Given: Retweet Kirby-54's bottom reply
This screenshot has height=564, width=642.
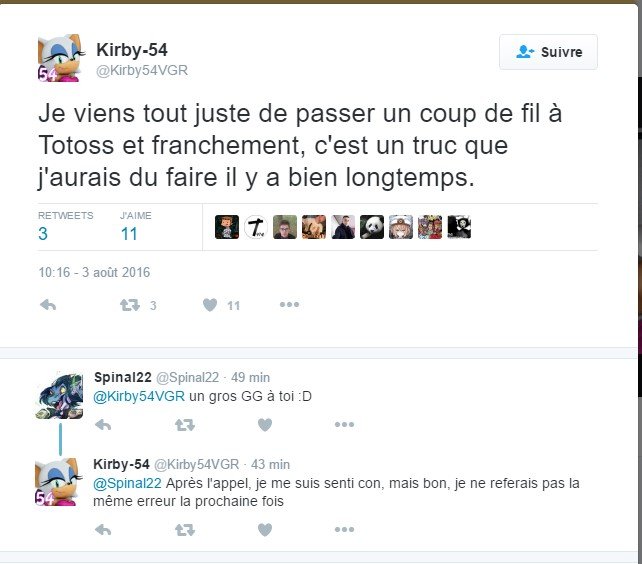Looking at the screenshot, I should pos(185,530).
